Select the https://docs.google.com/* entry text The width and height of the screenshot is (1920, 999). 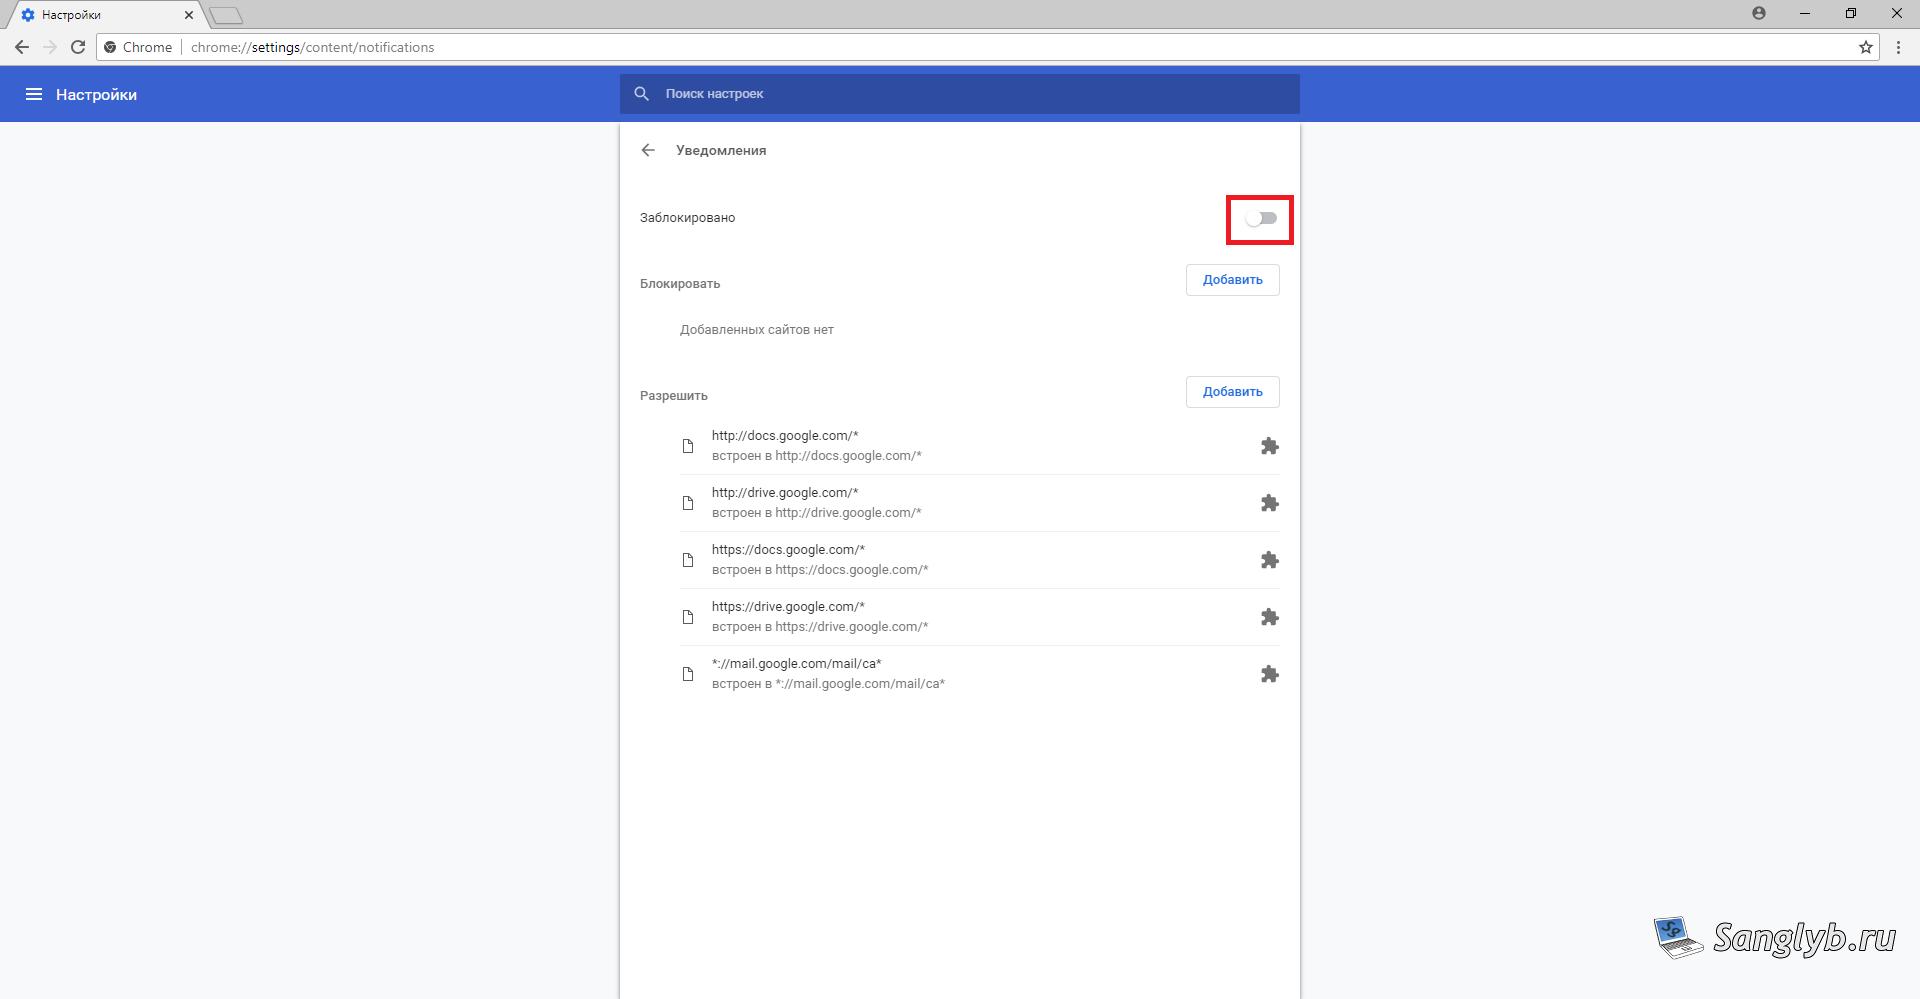(788, 550)
